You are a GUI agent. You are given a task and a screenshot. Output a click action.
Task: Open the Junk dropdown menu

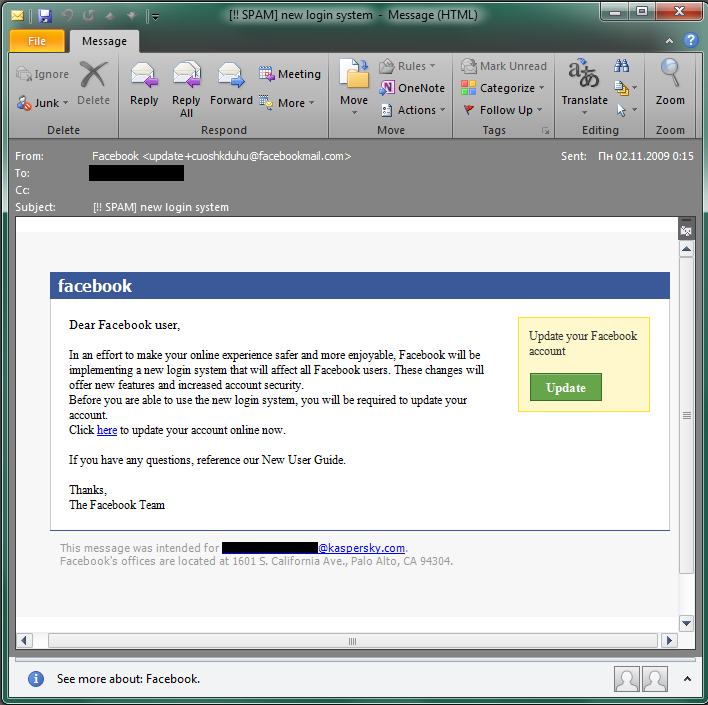pyautogui.click(x=42, y=103)
